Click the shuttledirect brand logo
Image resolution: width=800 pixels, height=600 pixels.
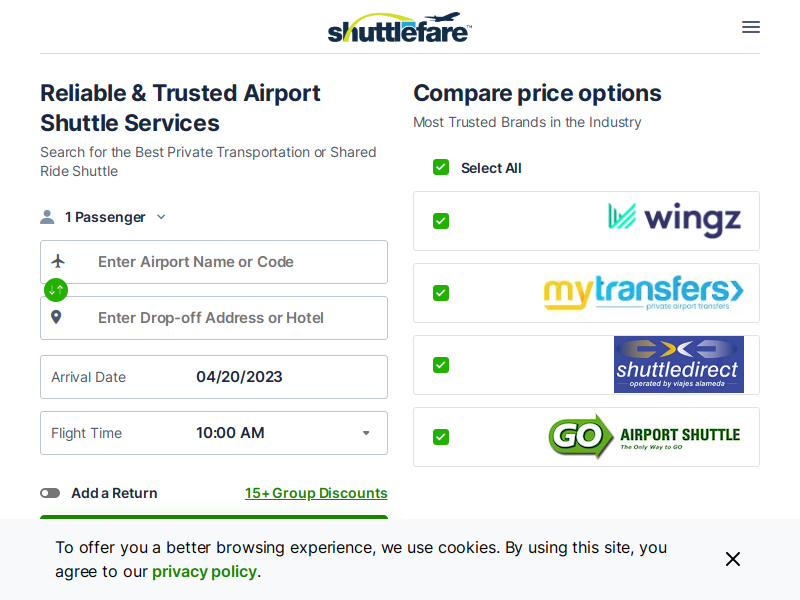(x=679, y=364)
